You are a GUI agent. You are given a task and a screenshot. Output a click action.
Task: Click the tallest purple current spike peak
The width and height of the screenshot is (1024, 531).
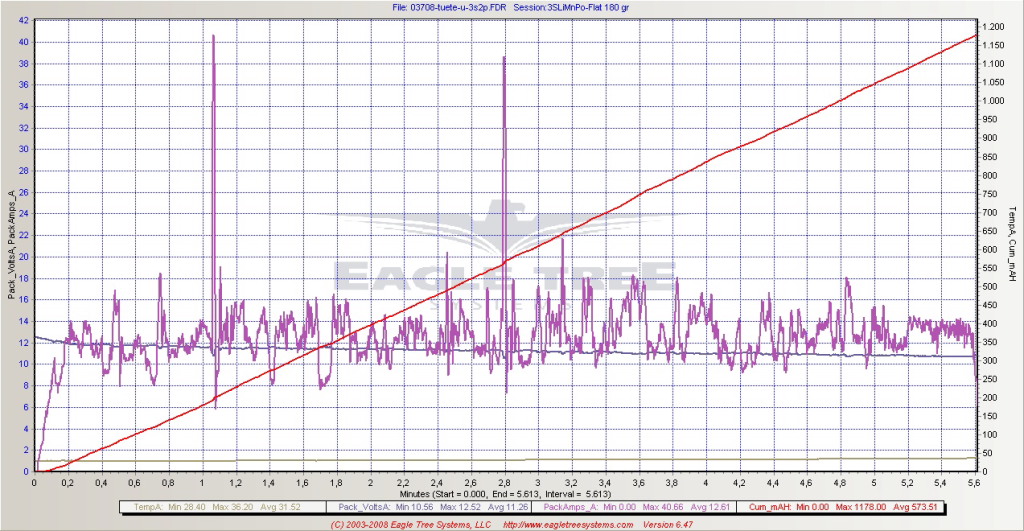pos(214,36)
